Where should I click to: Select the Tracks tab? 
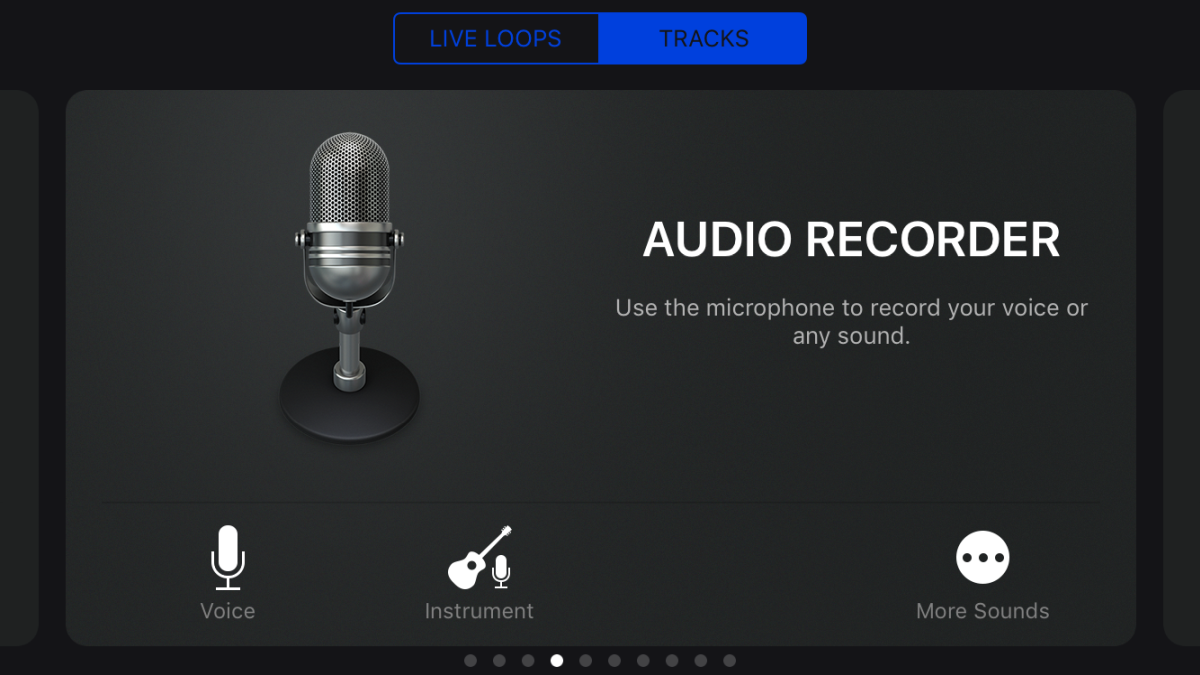click(703, 39)
